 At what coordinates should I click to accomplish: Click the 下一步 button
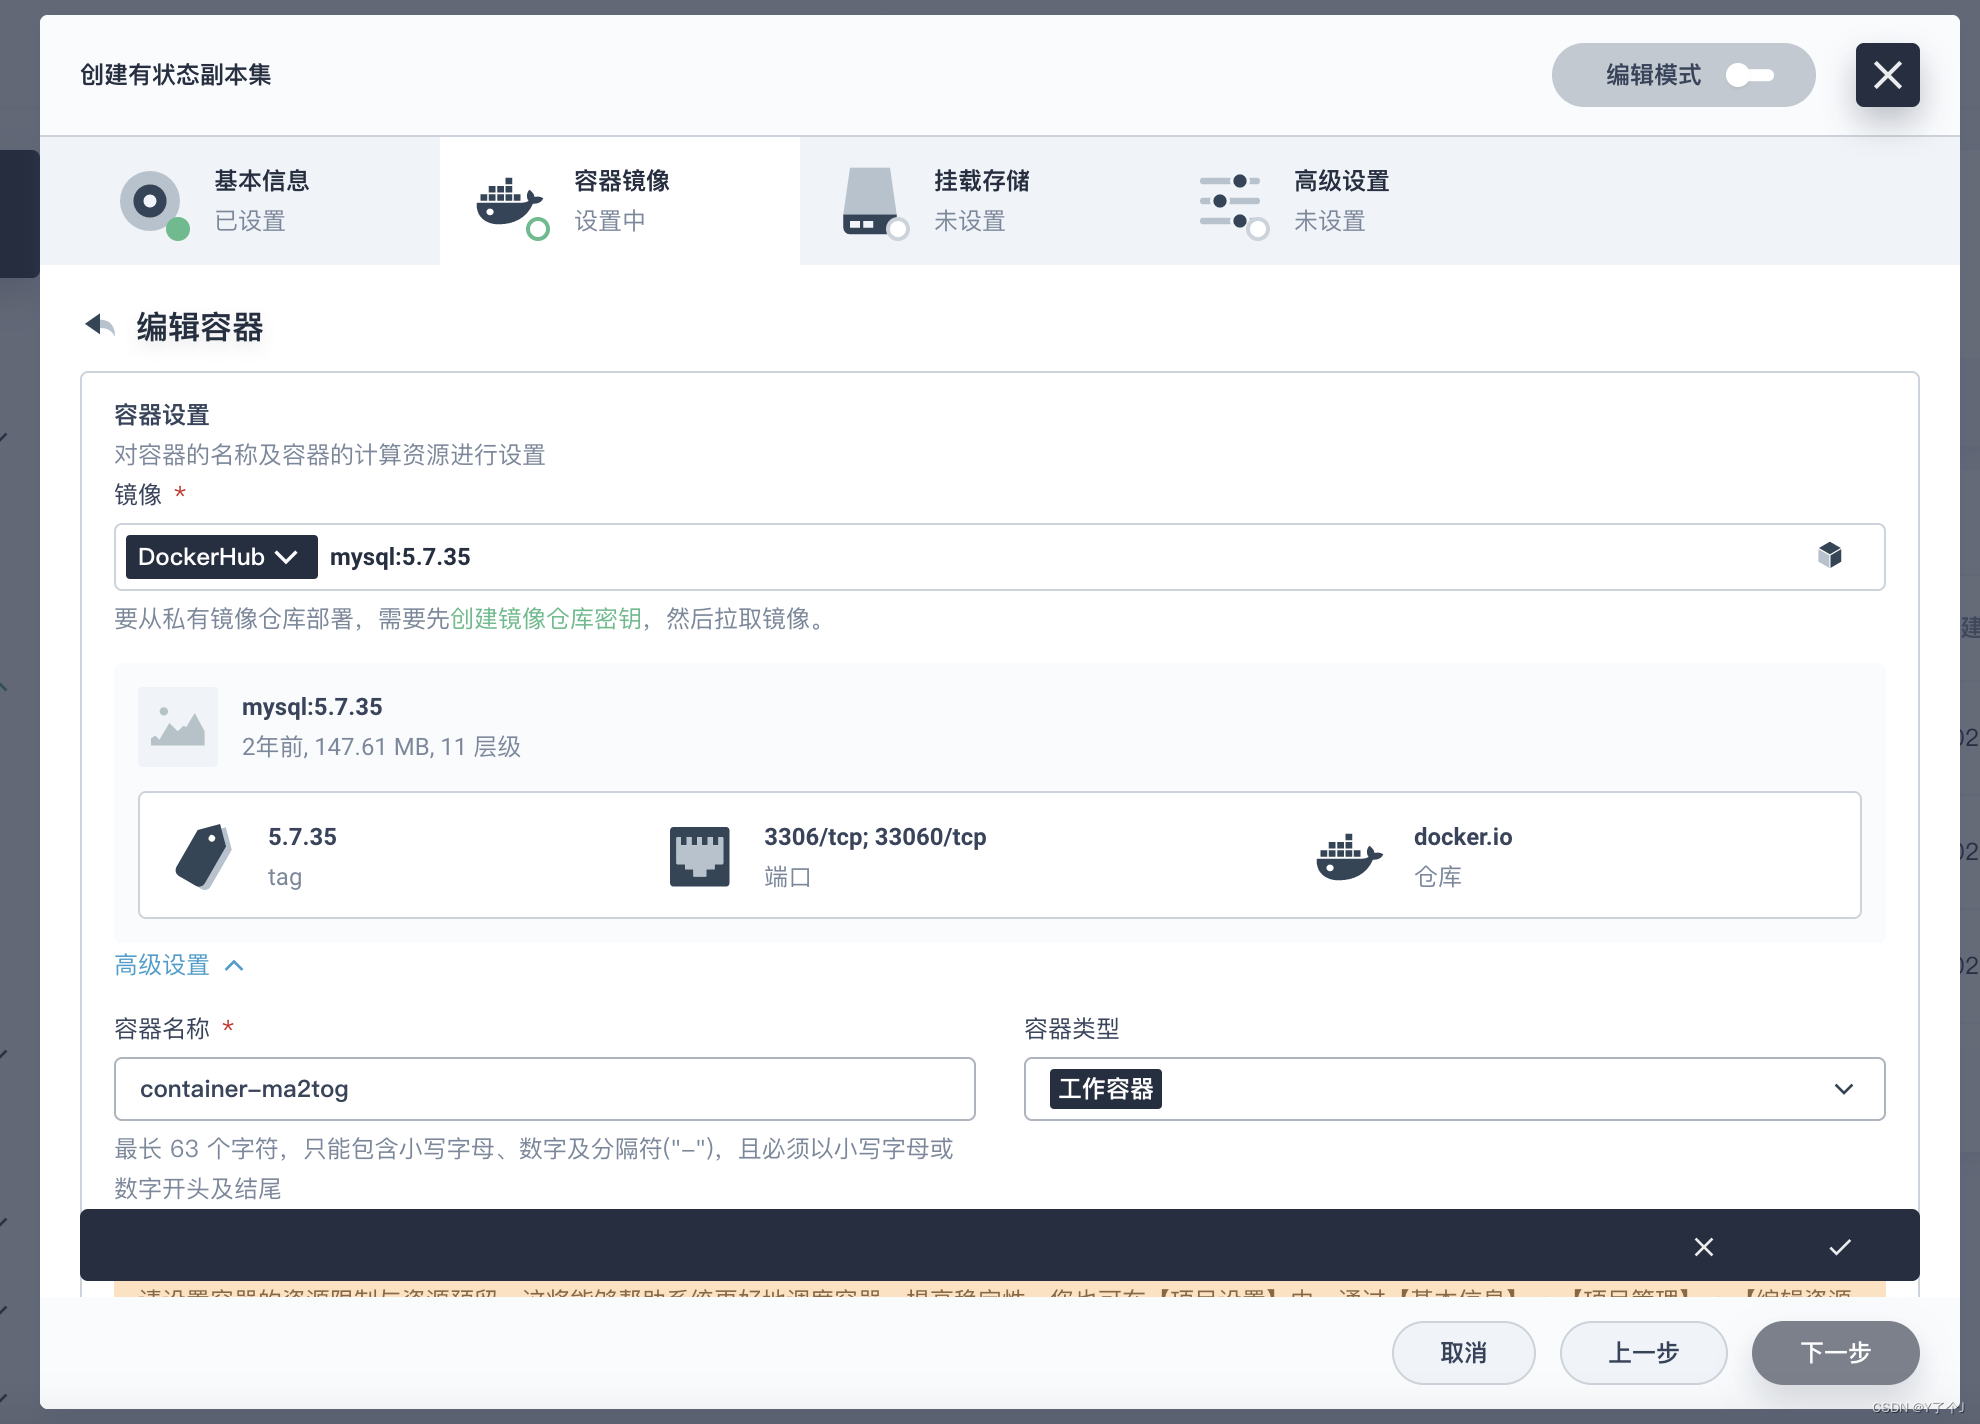(x=1836, y=1353)
